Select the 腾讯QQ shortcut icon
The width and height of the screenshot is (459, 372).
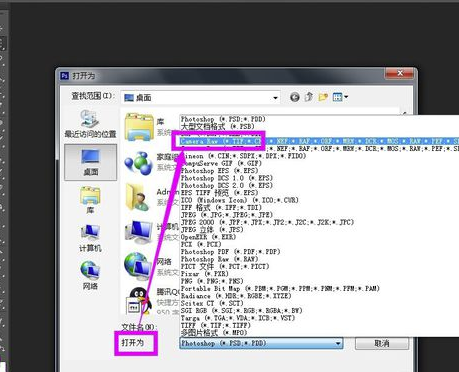[139, 301]
